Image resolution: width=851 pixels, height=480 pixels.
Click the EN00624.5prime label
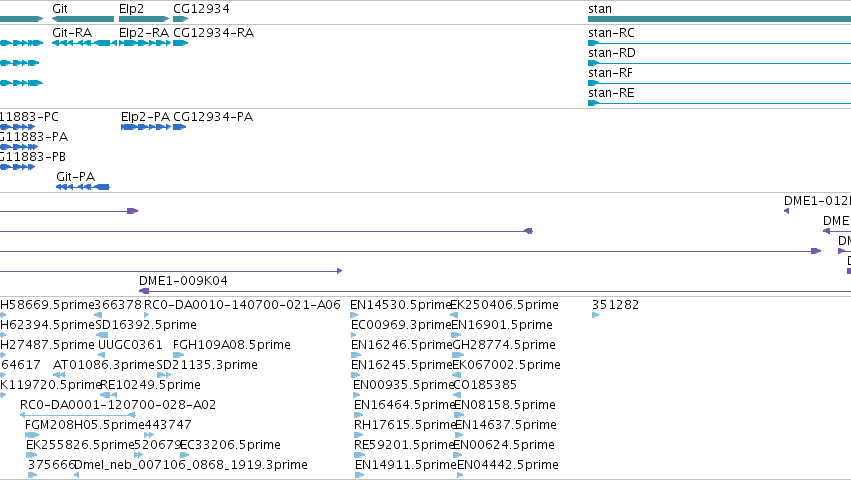504,445
